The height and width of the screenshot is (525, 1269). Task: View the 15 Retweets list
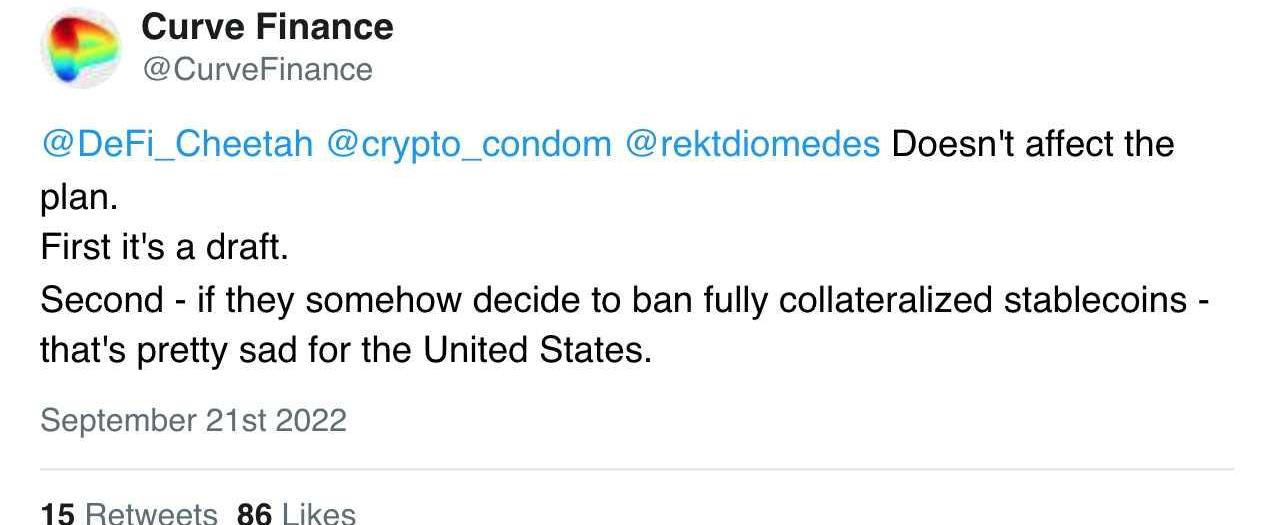(x=129, y=514)
